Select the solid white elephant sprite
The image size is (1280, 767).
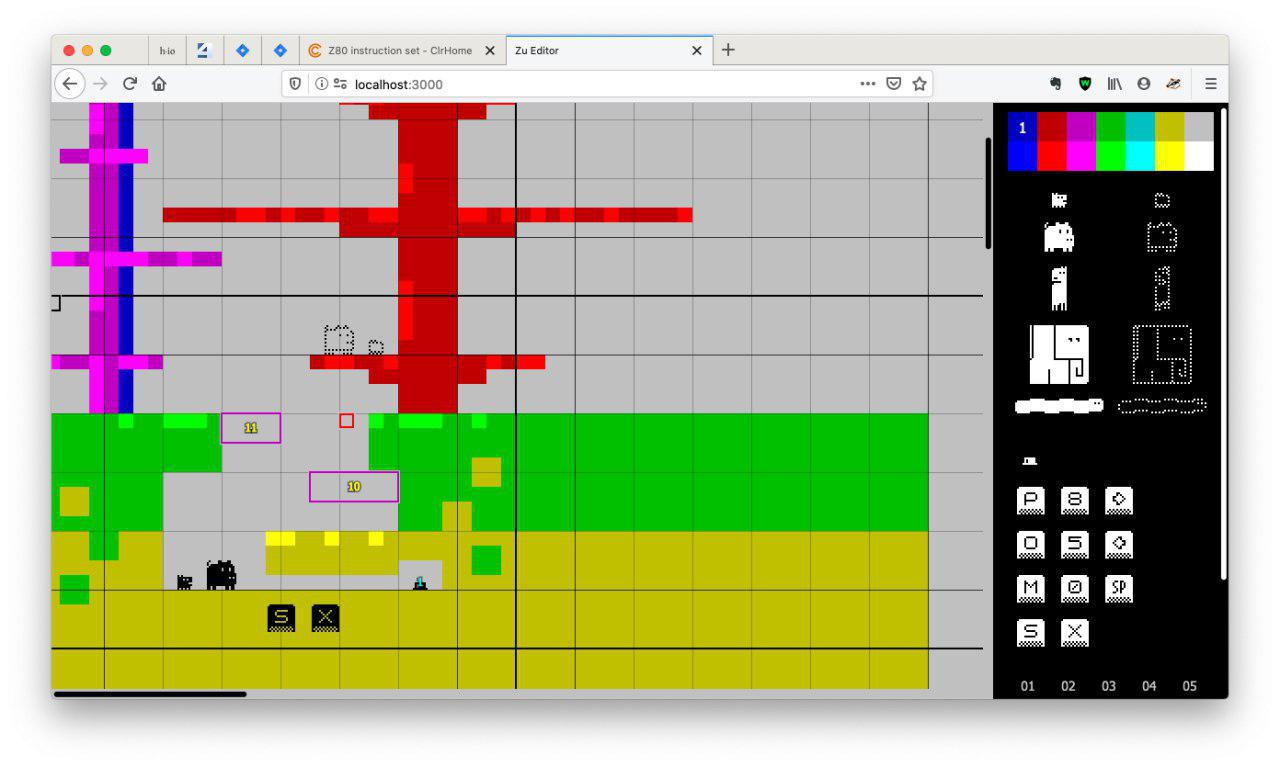[1059, 354]
